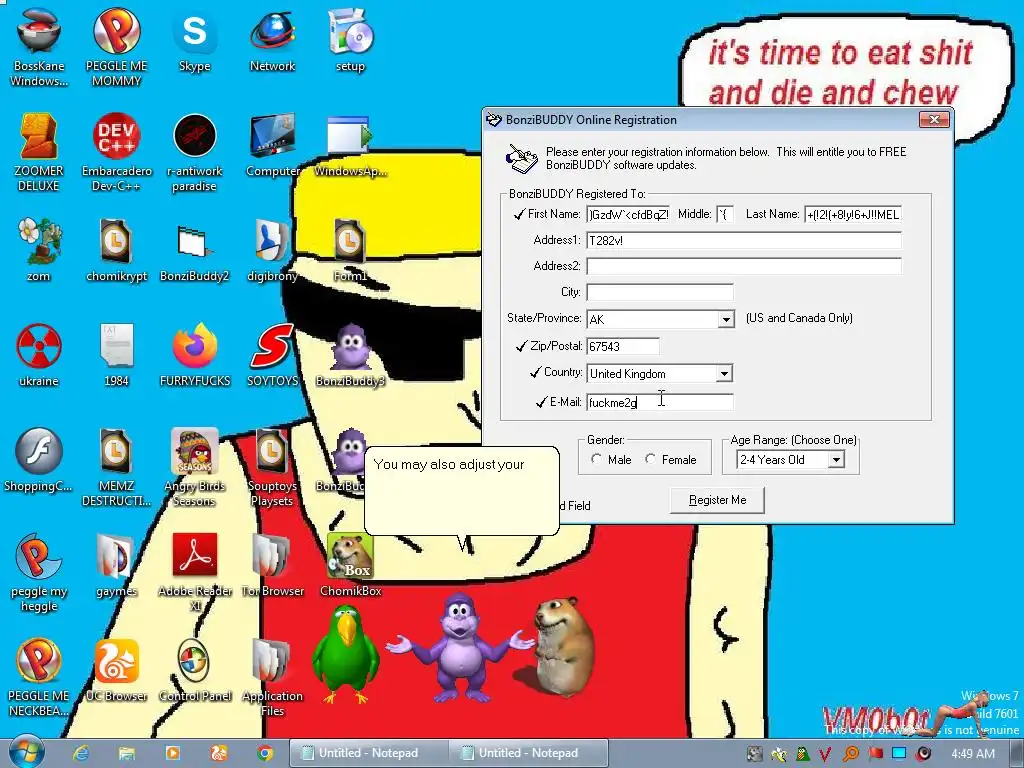This screenshot has height=768, width=1024.
Task: Select the BonziBuddy3 desktop icon
Action: click(350, 355)
